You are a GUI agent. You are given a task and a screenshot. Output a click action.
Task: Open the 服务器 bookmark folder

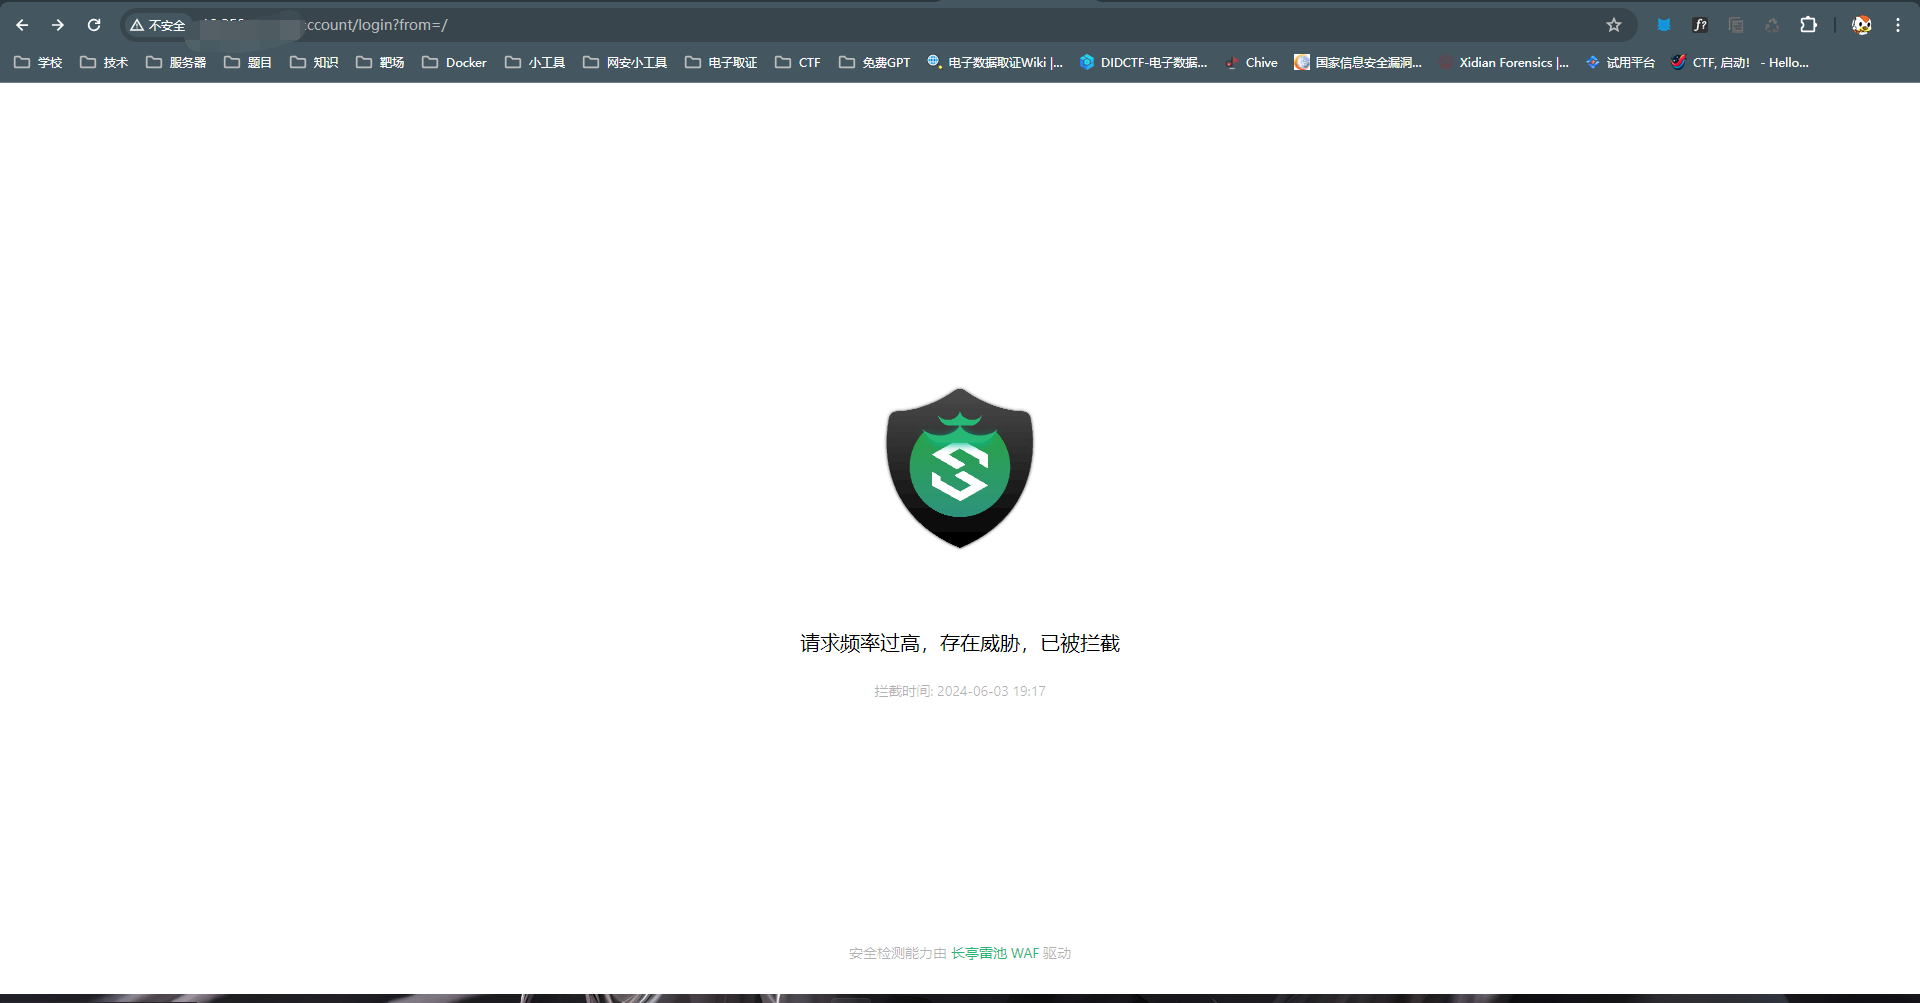point(176,62)
